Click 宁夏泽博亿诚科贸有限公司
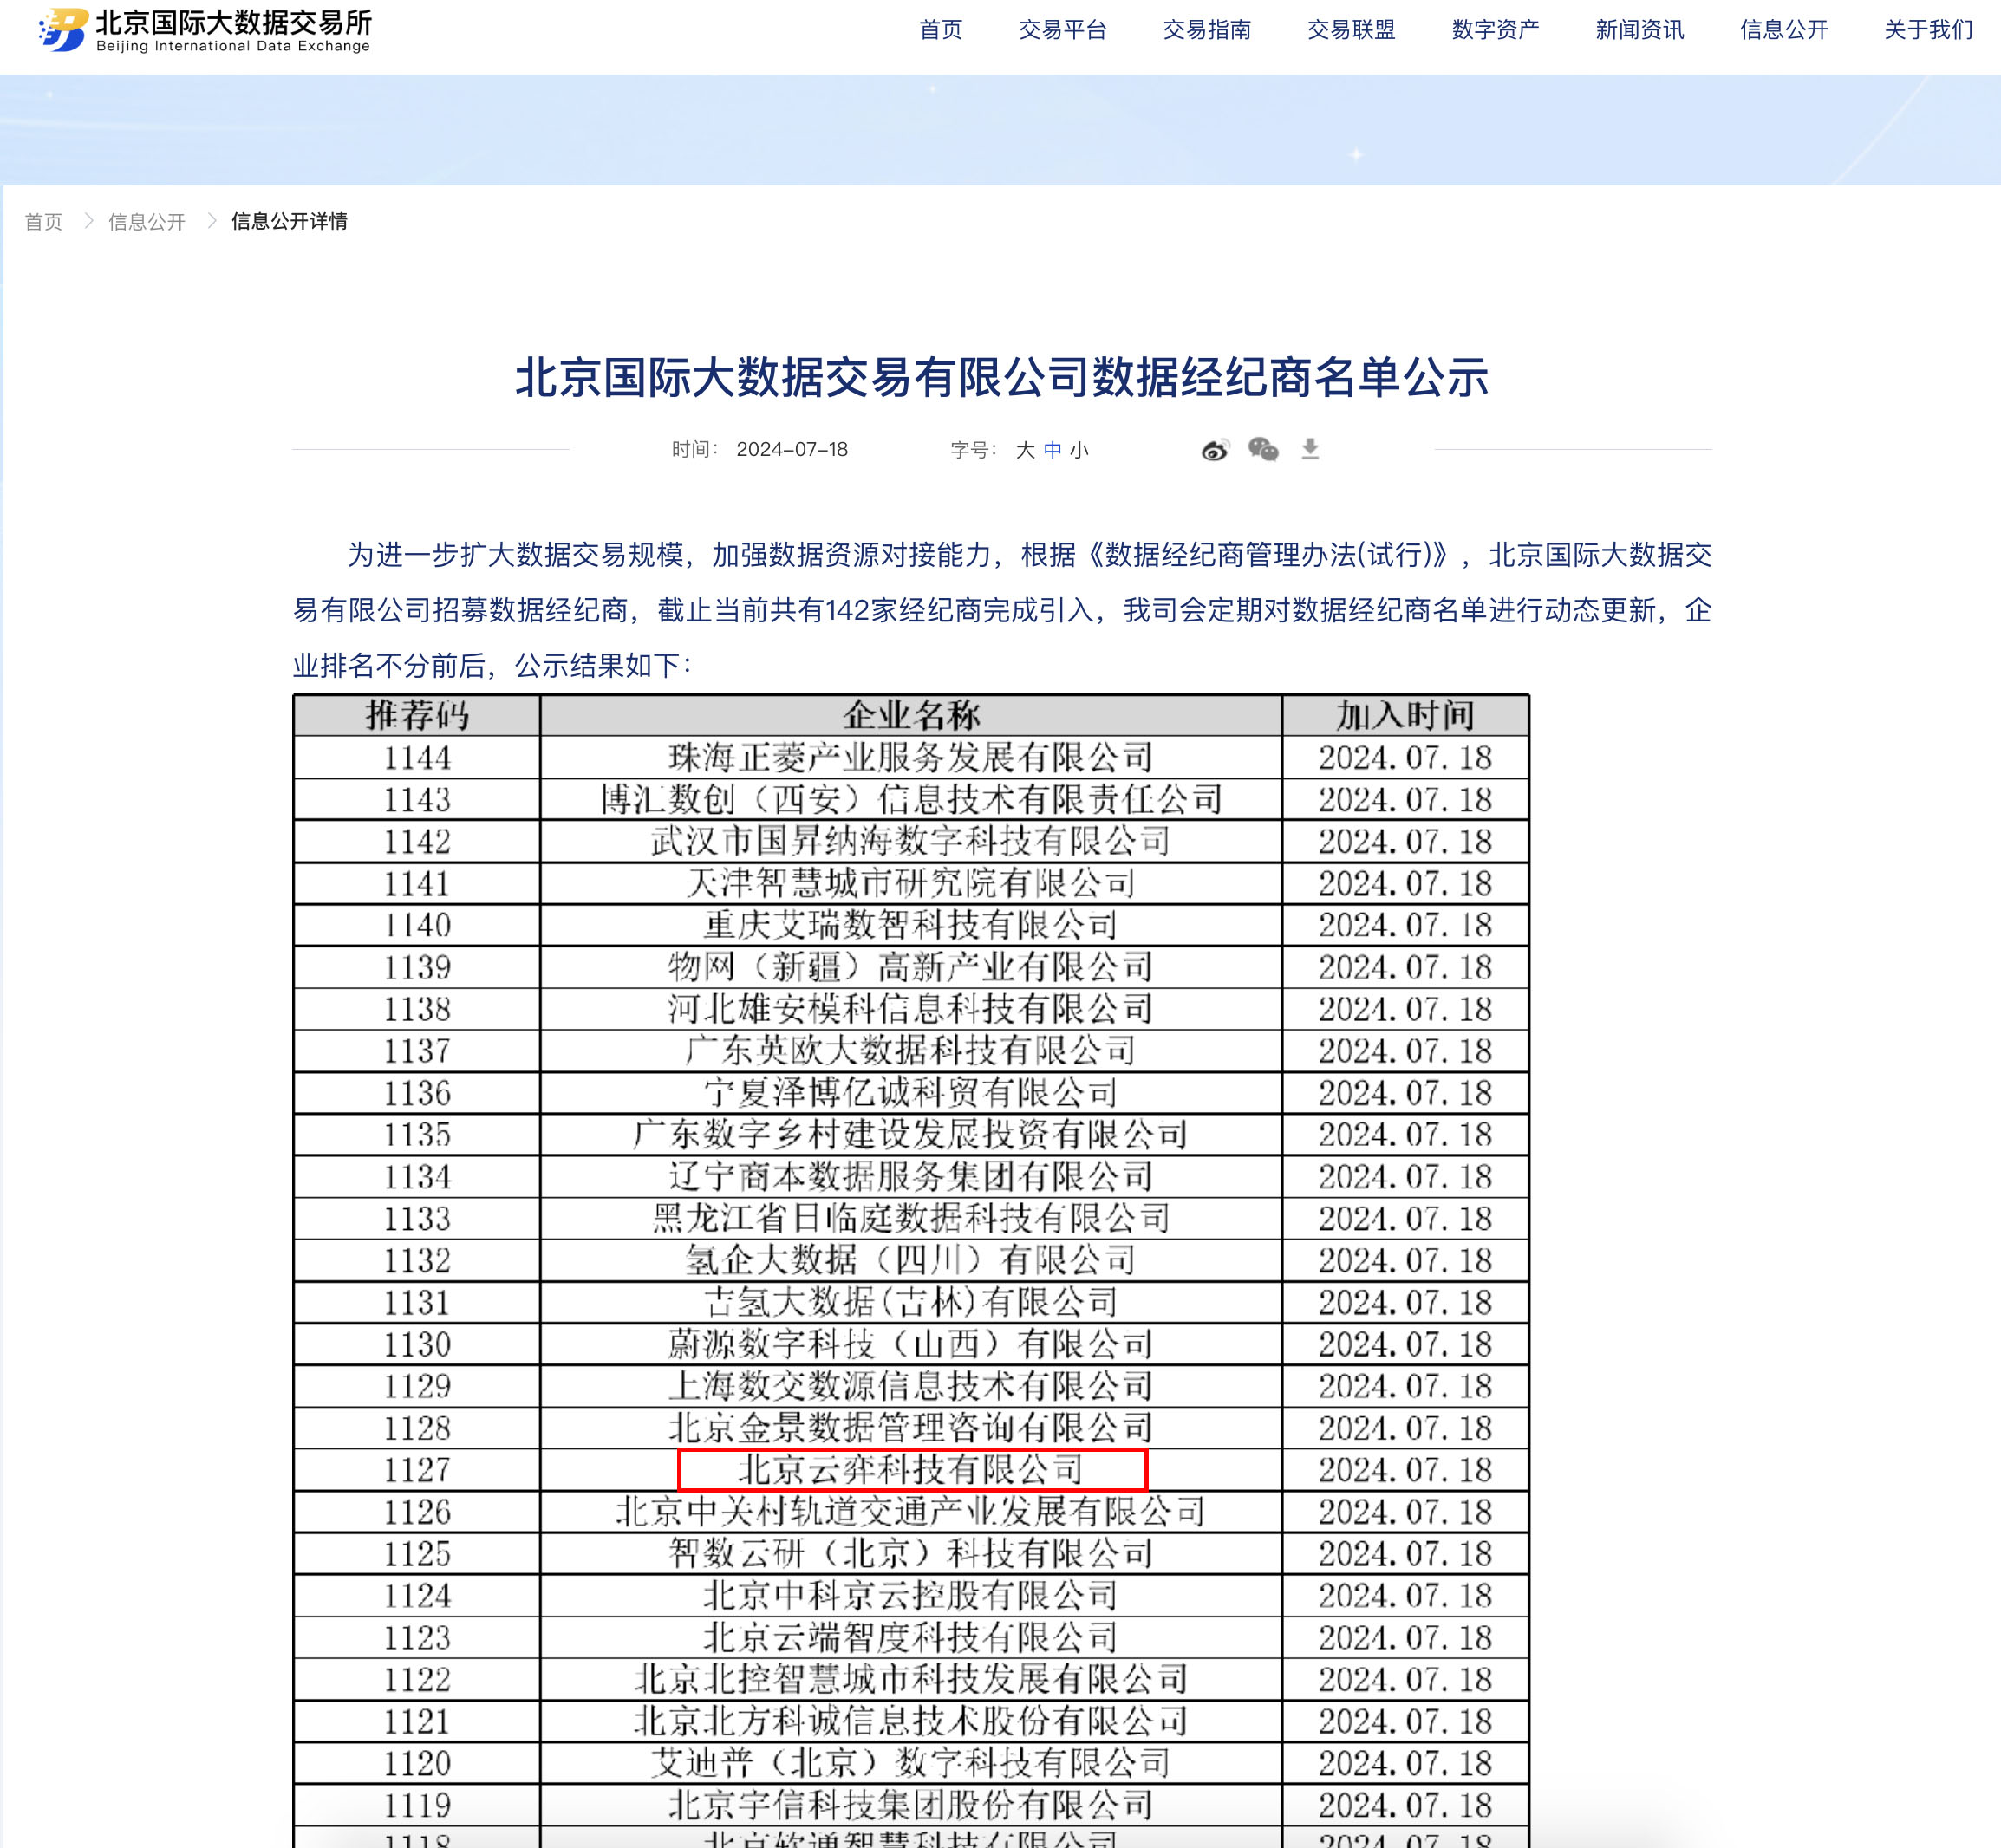 point(911,1093)
